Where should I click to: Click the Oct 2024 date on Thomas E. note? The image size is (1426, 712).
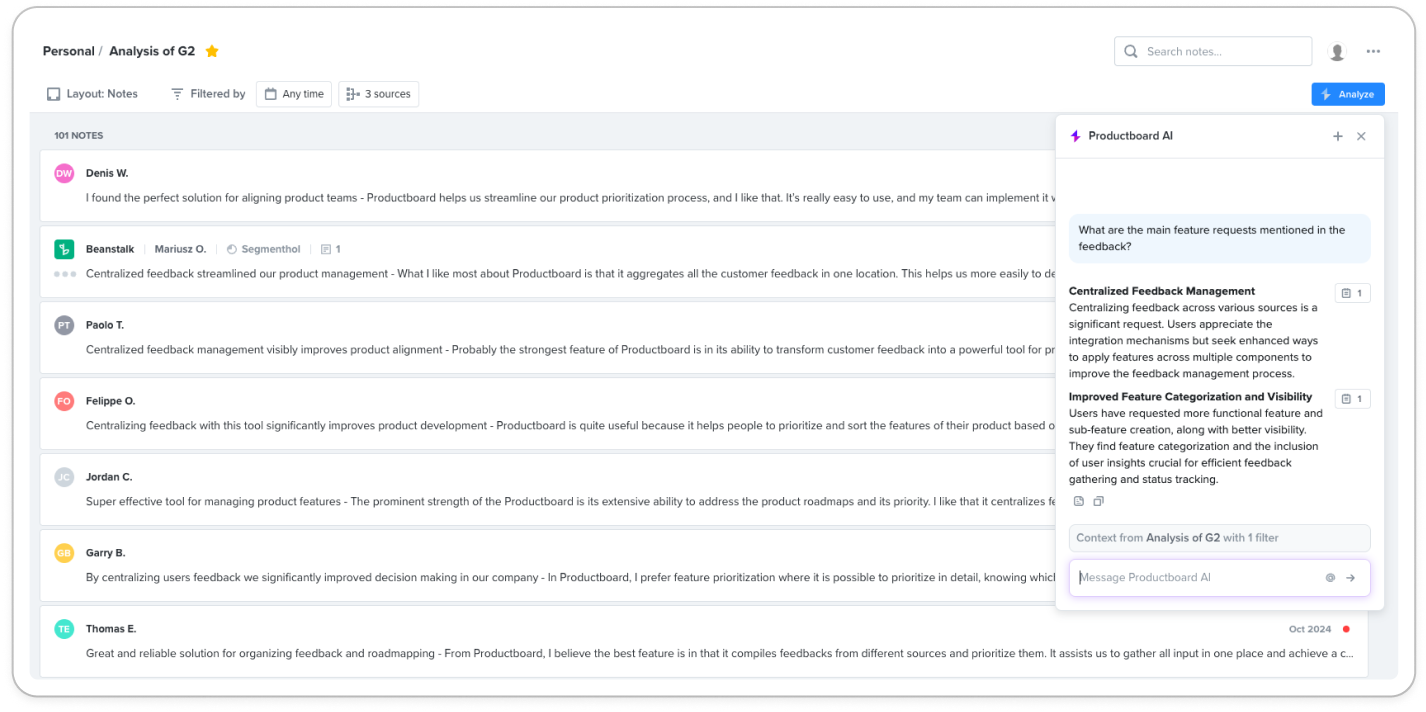1310,629
